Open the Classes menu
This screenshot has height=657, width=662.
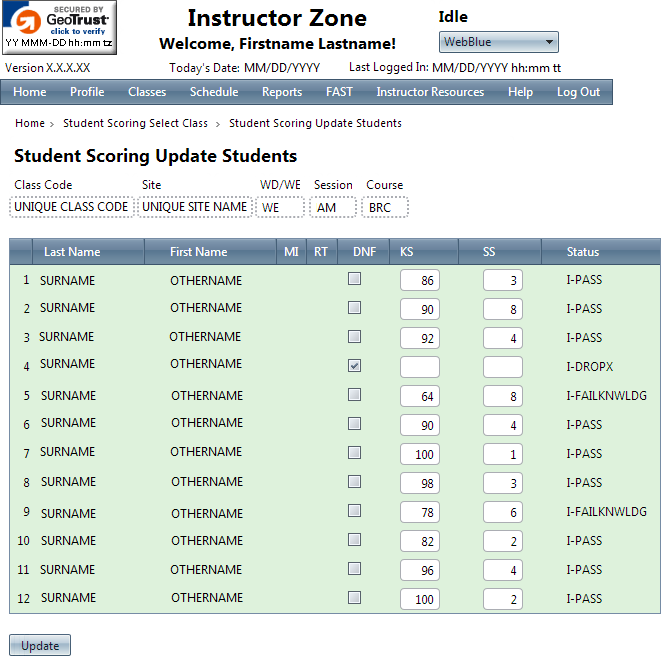click(147, 92)
